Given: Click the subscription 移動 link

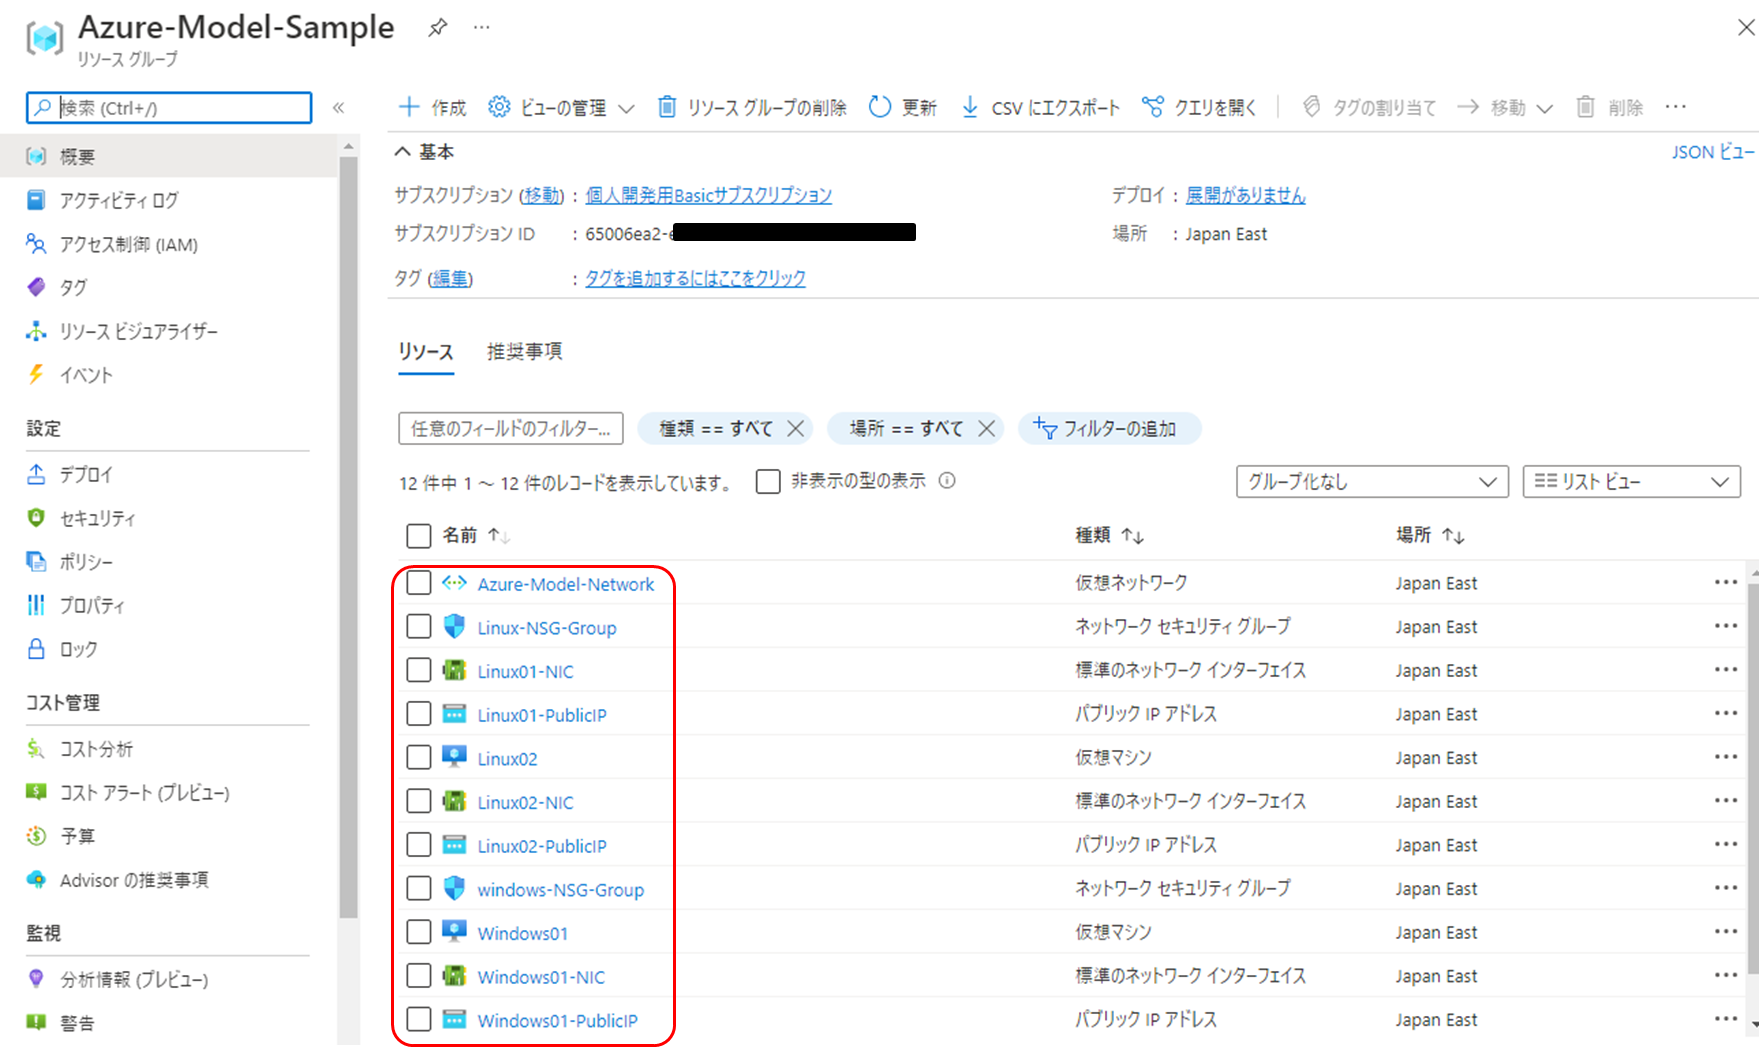Looking at the screenshot, I should click(x=541, y=195).
